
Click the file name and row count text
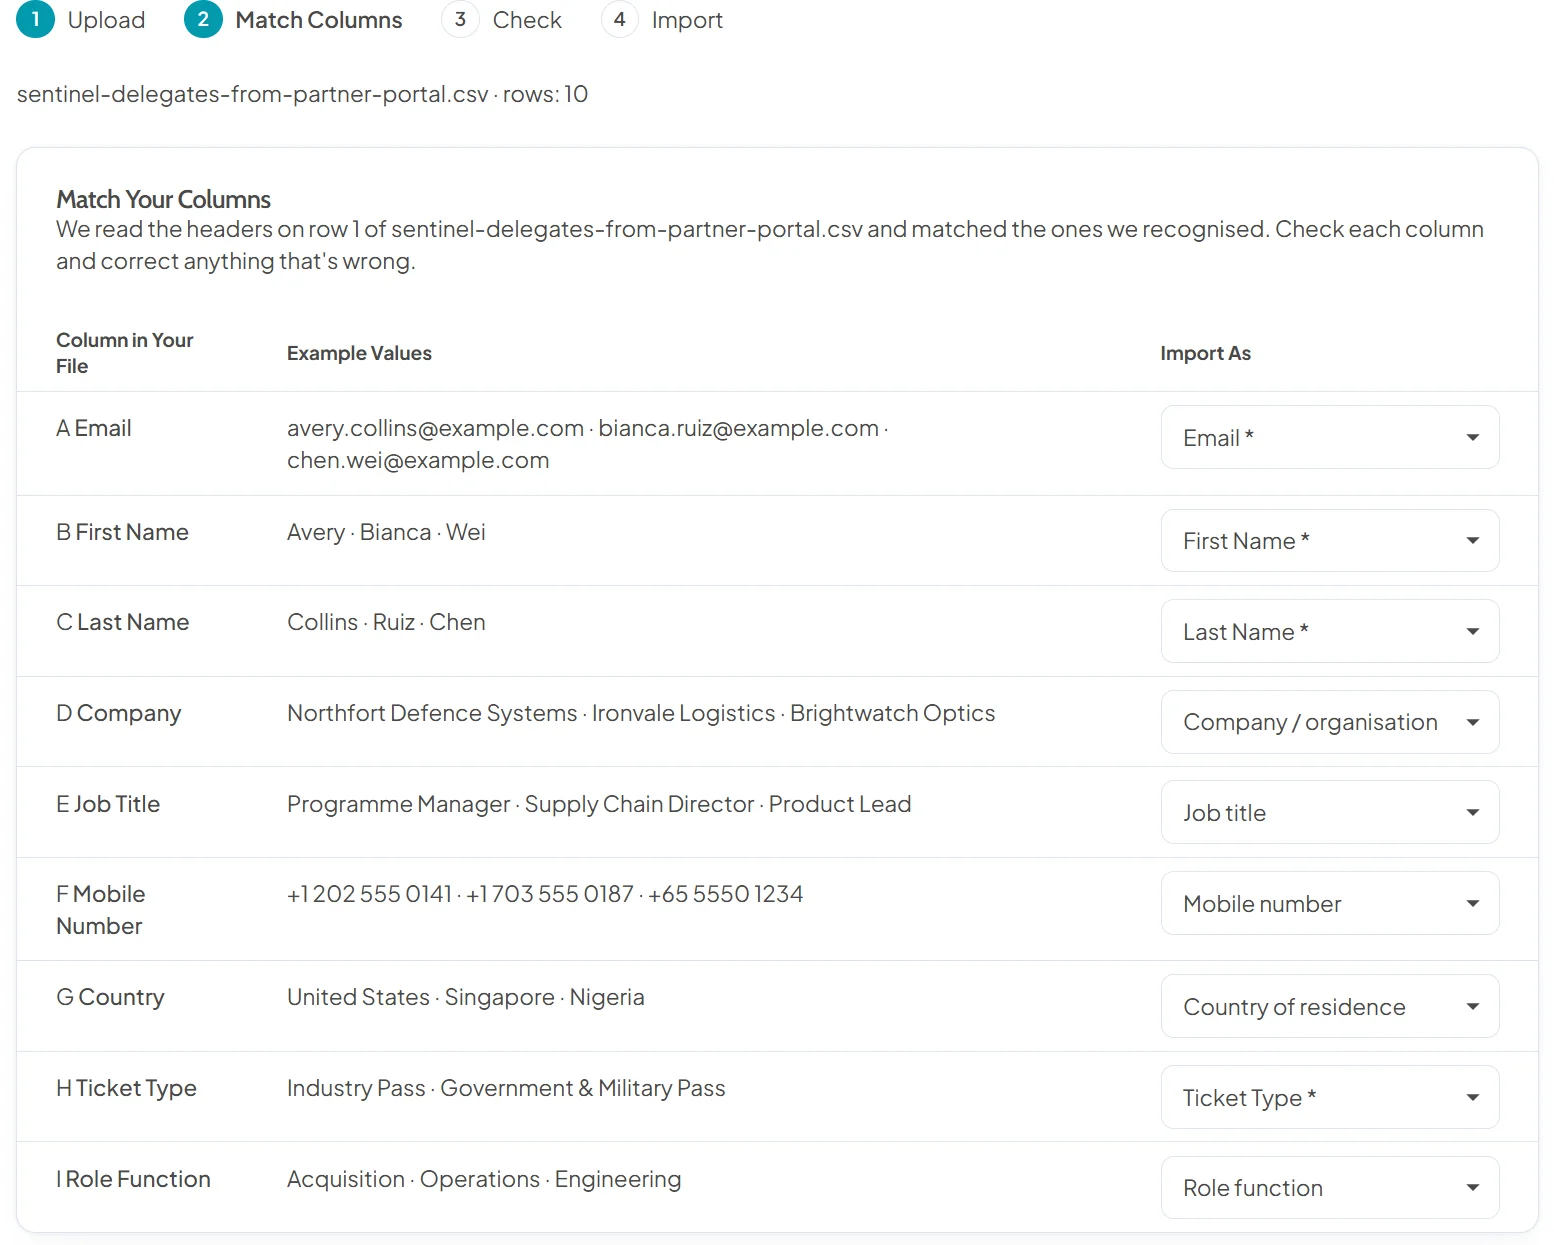[302, 94]
